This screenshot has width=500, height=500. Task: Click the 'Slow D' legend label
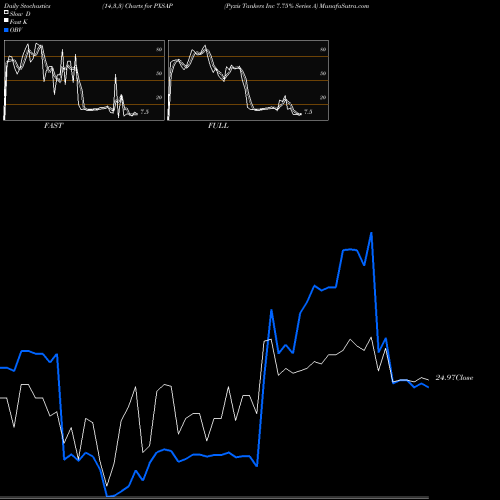(20, 14)
